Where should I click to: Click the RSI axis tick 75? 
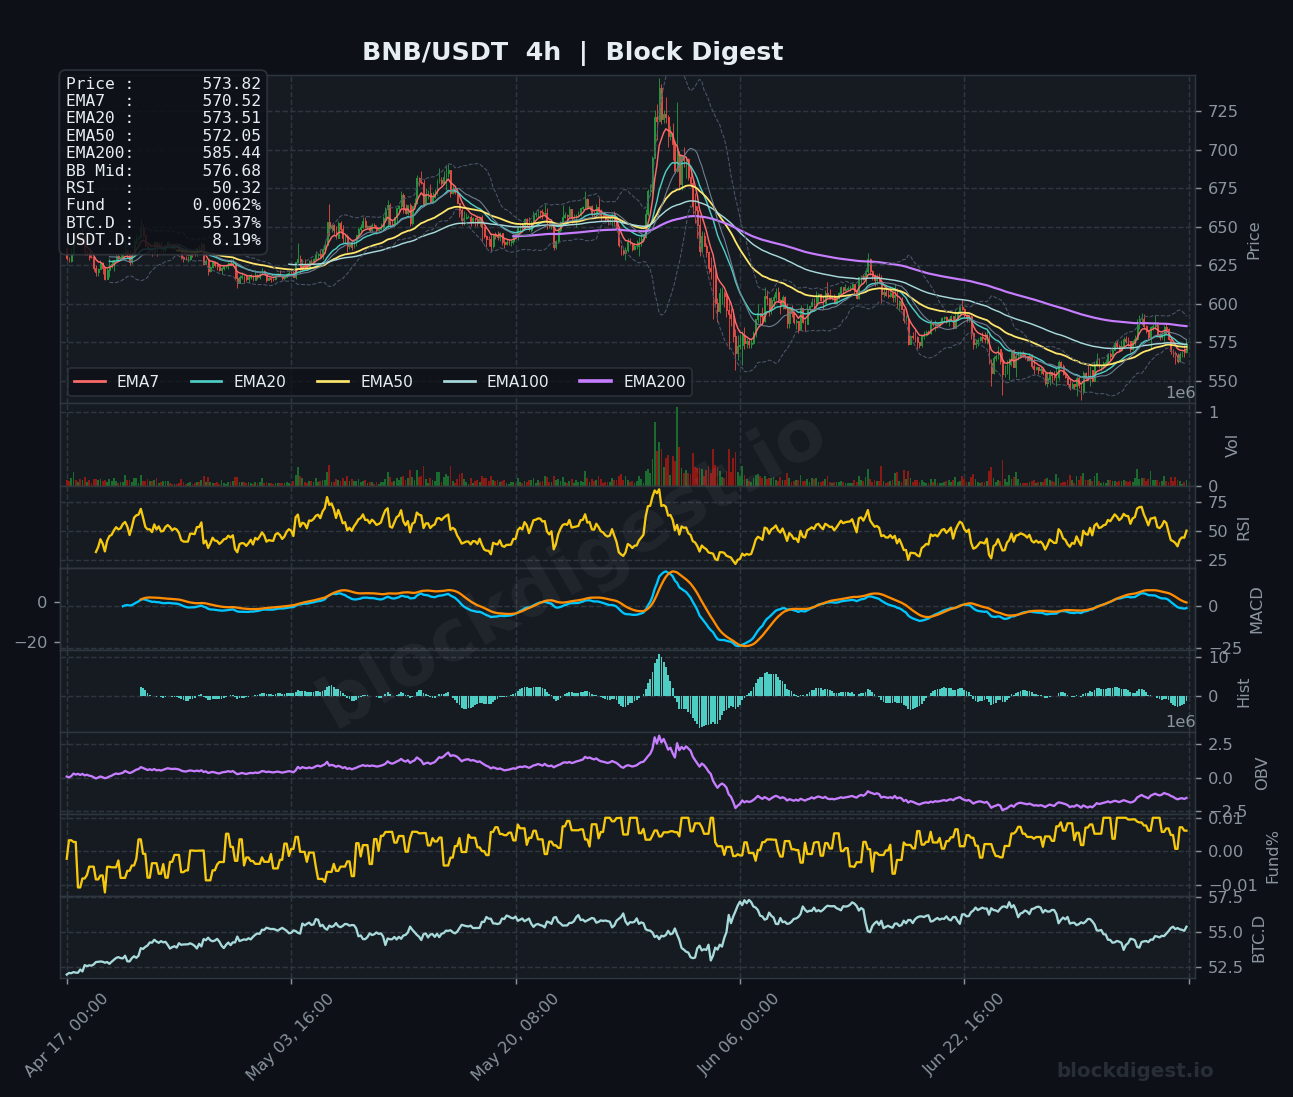pyautogui.click(x=1218, y=503)
